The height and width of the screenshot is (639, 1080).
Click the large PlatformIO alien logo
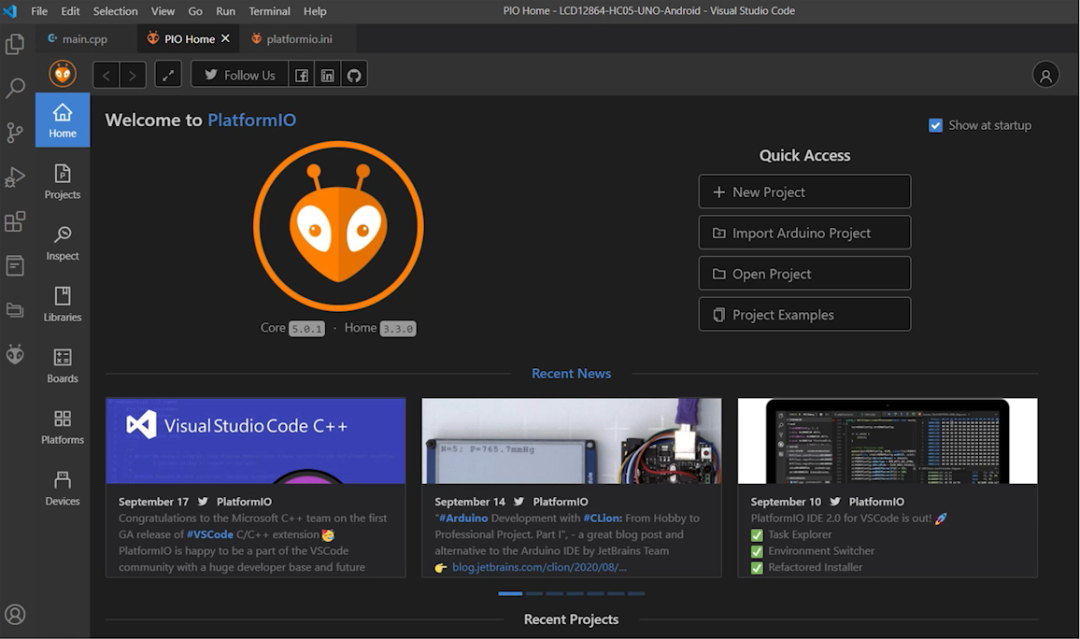(338, 227)
